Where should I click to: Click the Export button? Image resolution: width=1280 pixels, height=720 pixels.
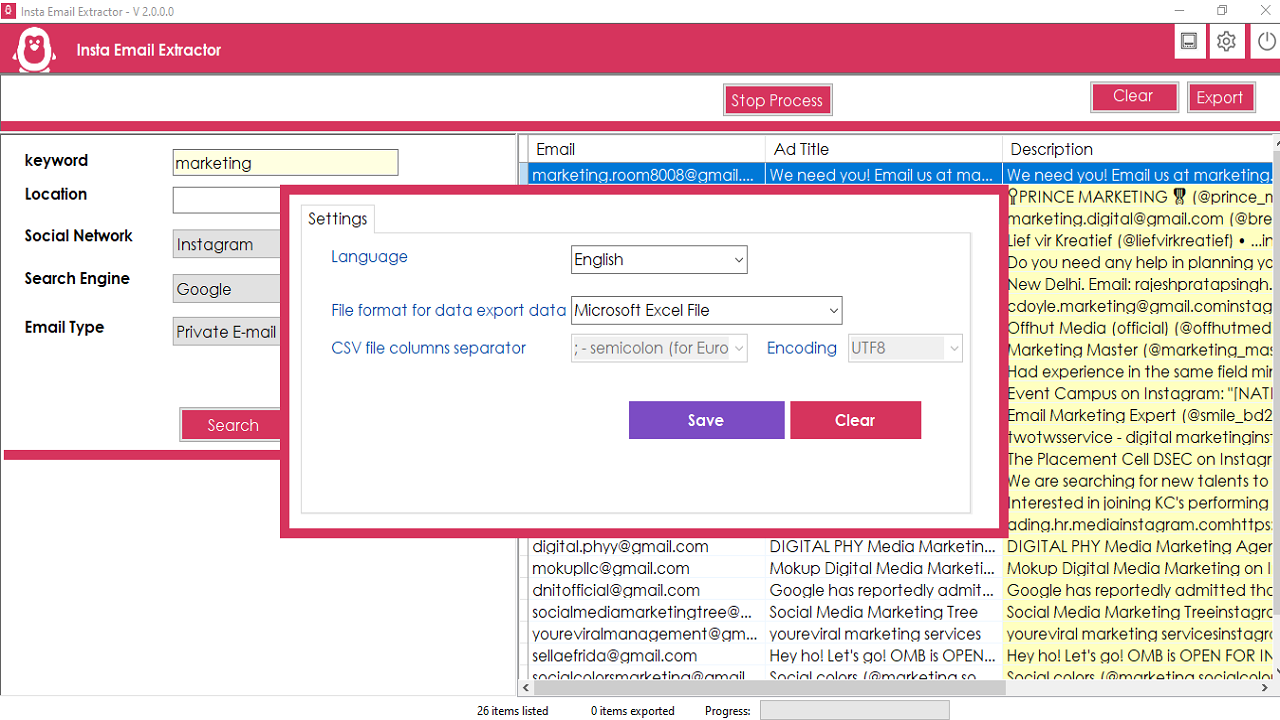coord(1221,97)
